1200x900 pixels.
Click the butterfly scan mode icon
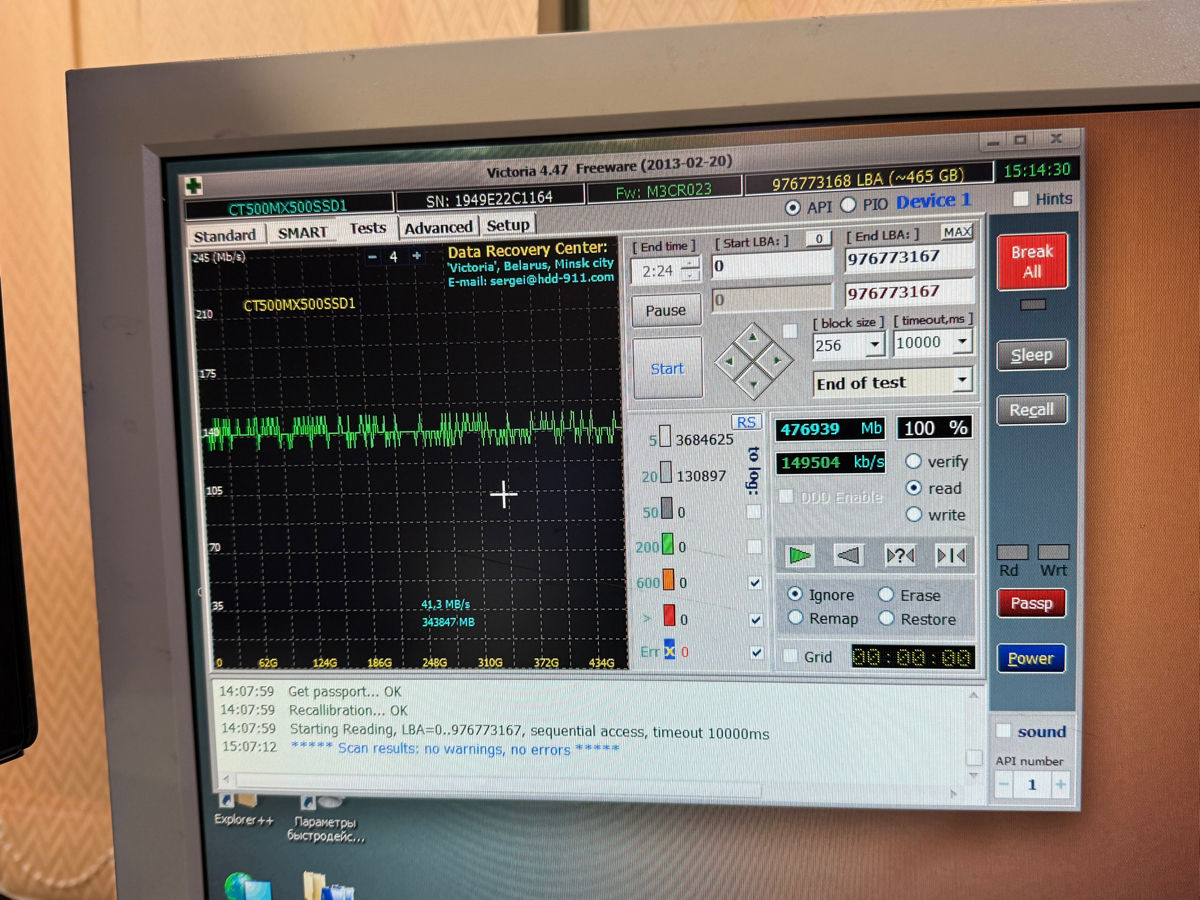[949, 556]
